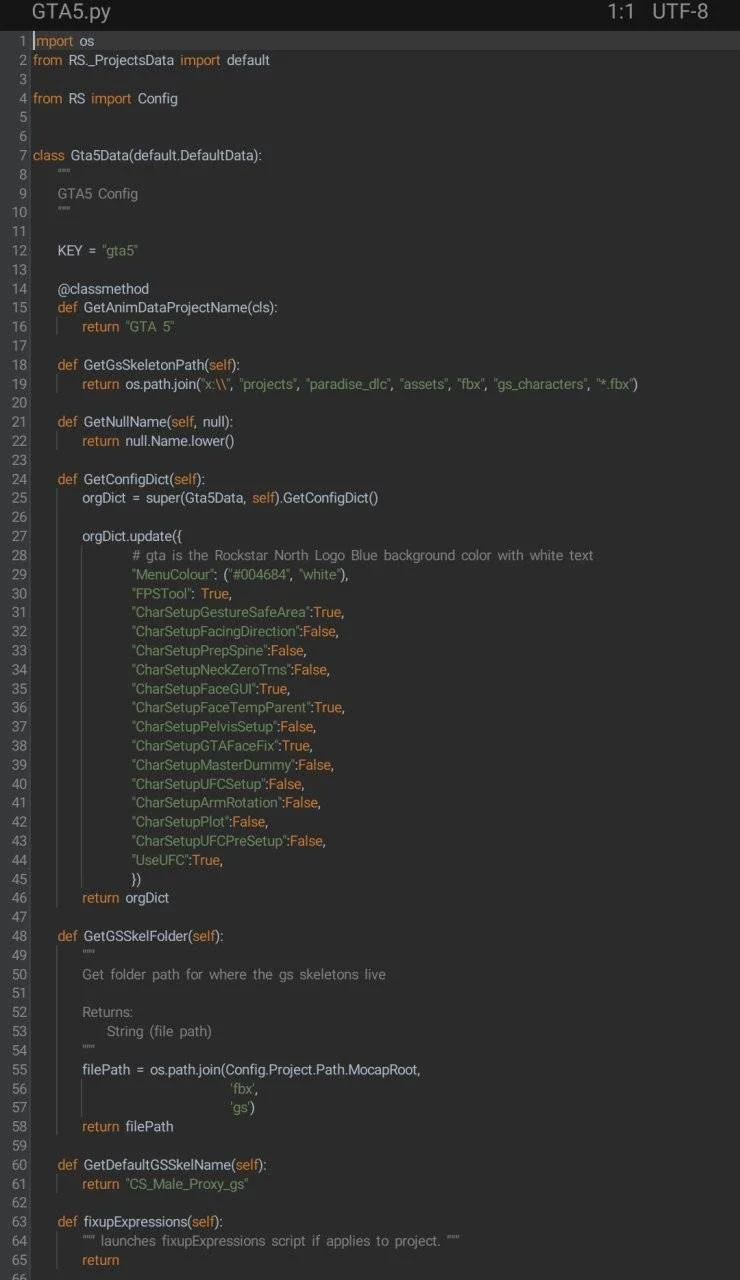Click the "CharSetupNeckZeroTrns" entry
740x1280 pixels.
point(230,669)
